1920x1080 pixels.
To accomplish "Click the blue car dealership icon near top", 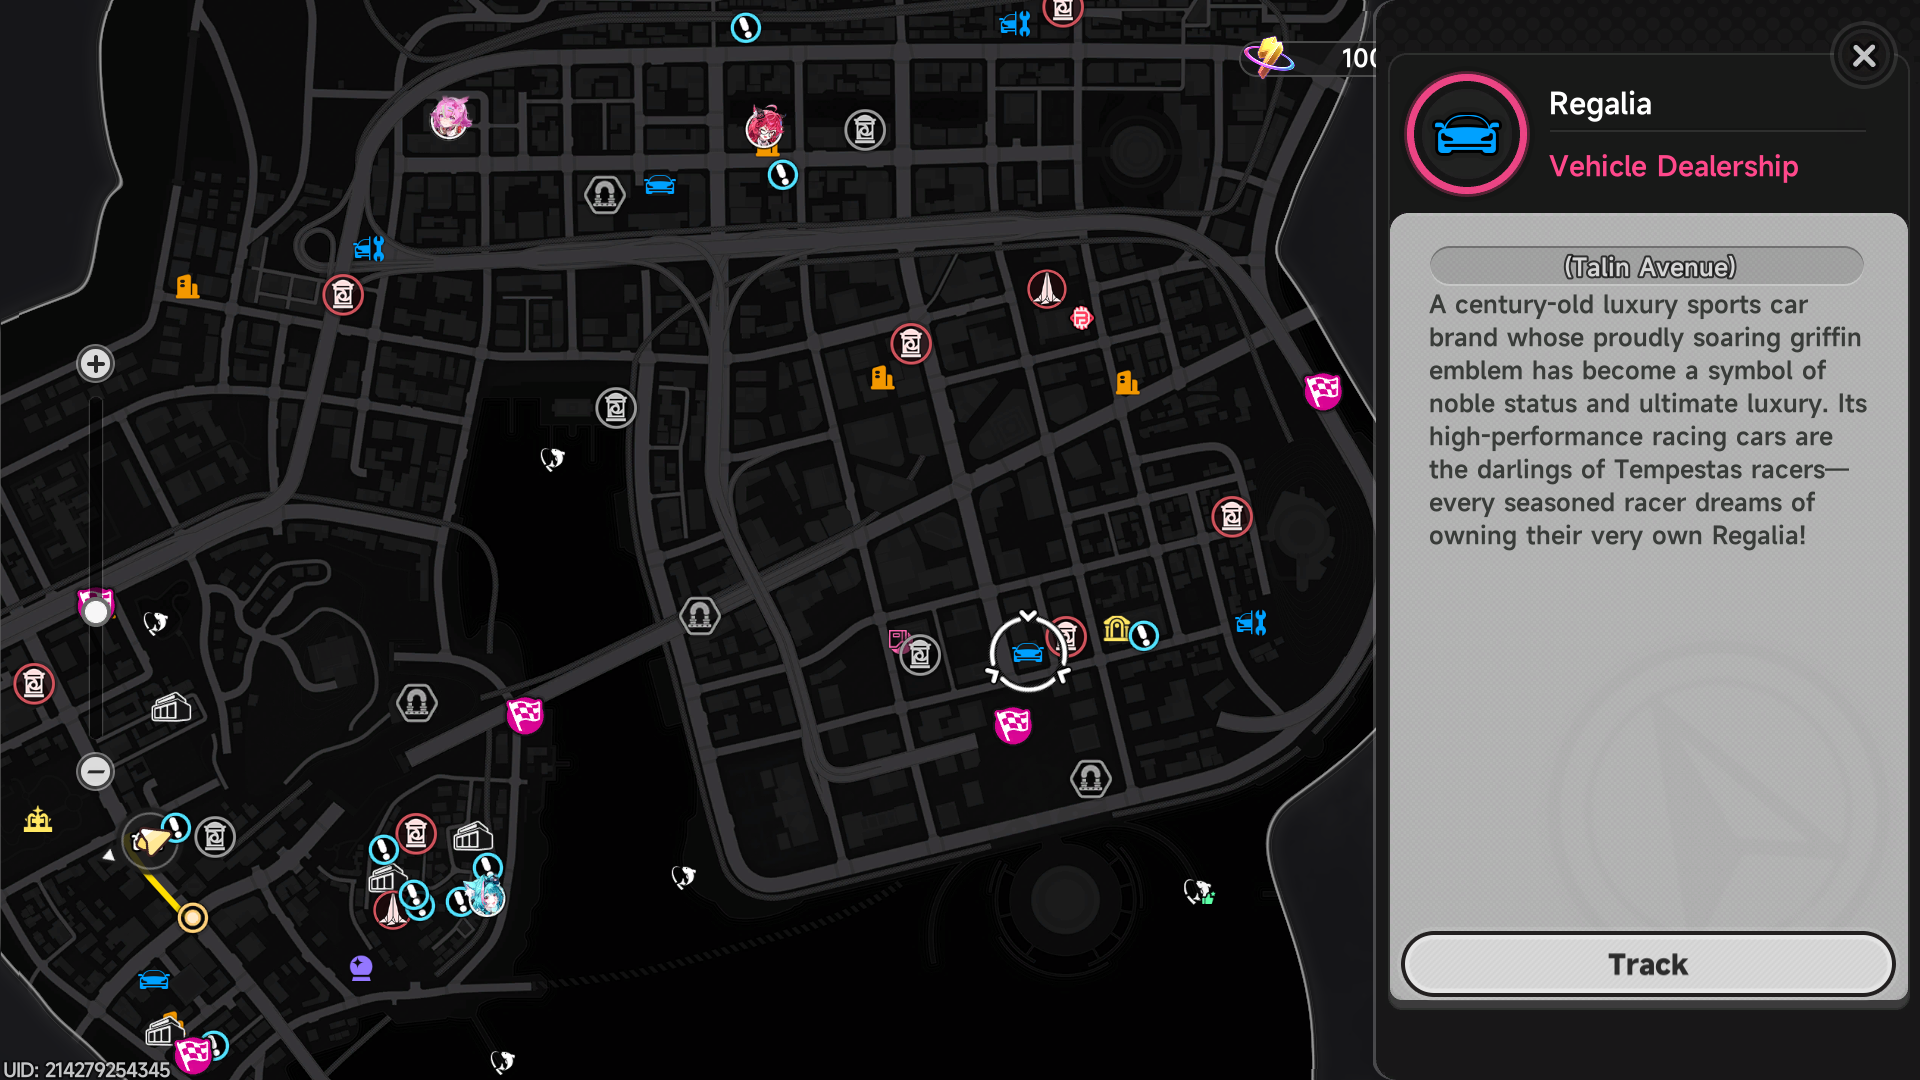I will click(660, 185).
